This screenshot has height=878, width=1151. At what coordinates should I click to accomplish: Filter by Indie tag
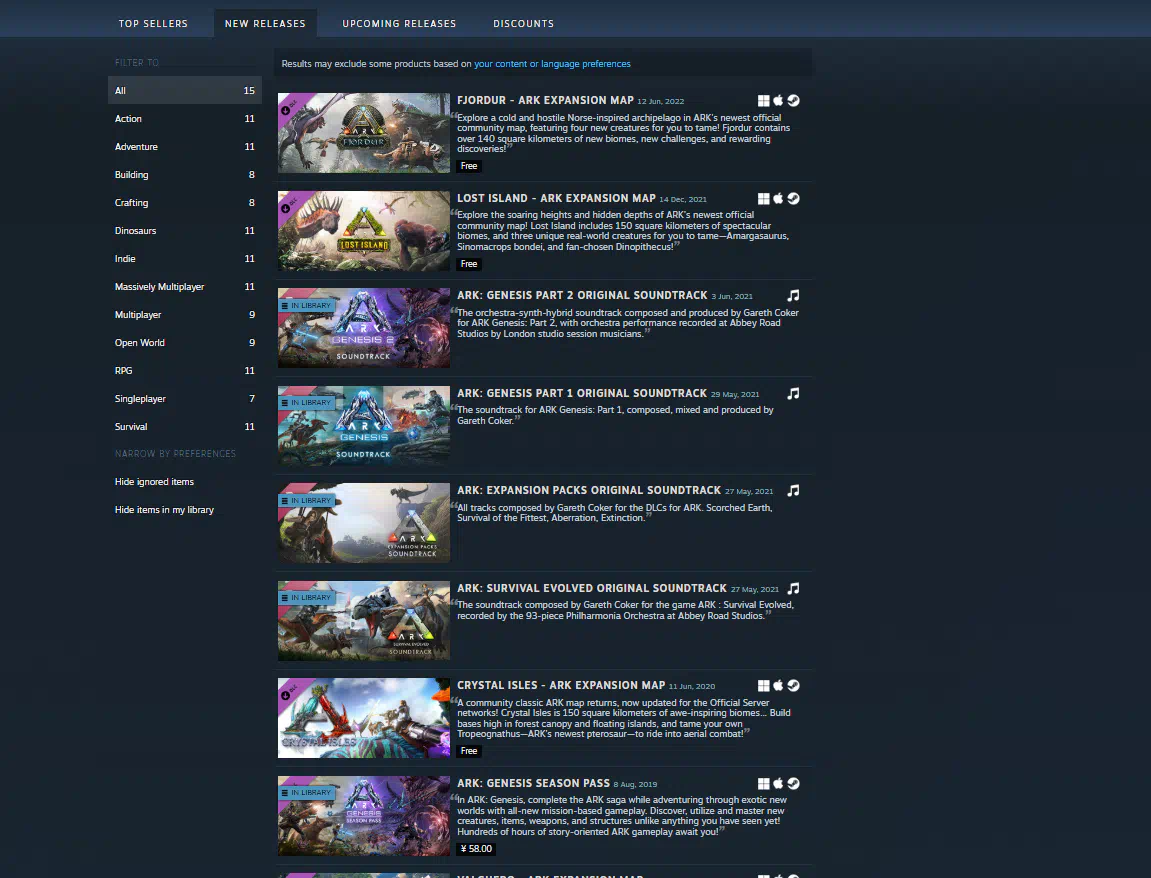click(x=185, y=258)
